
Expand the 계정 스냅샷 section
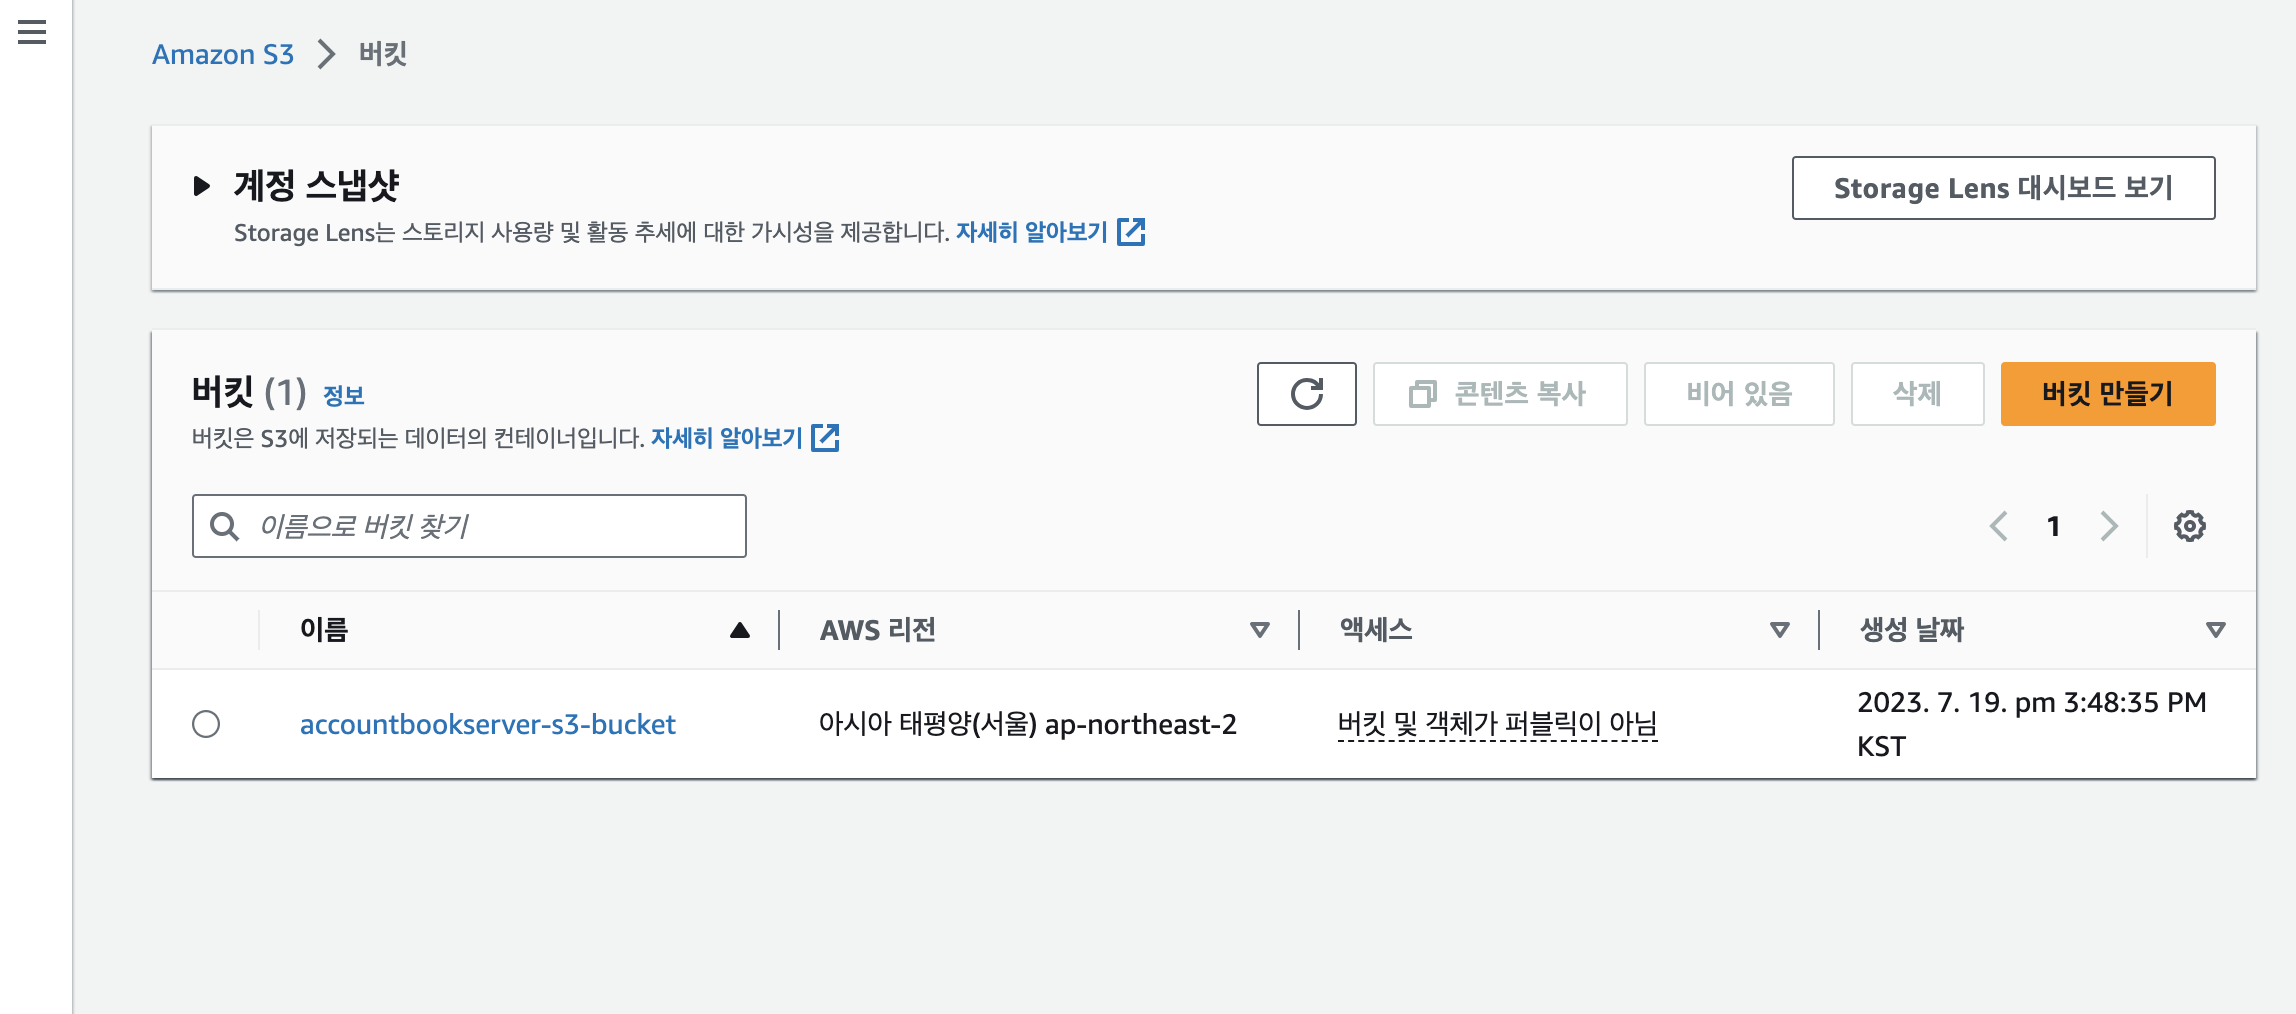point(201,186)
